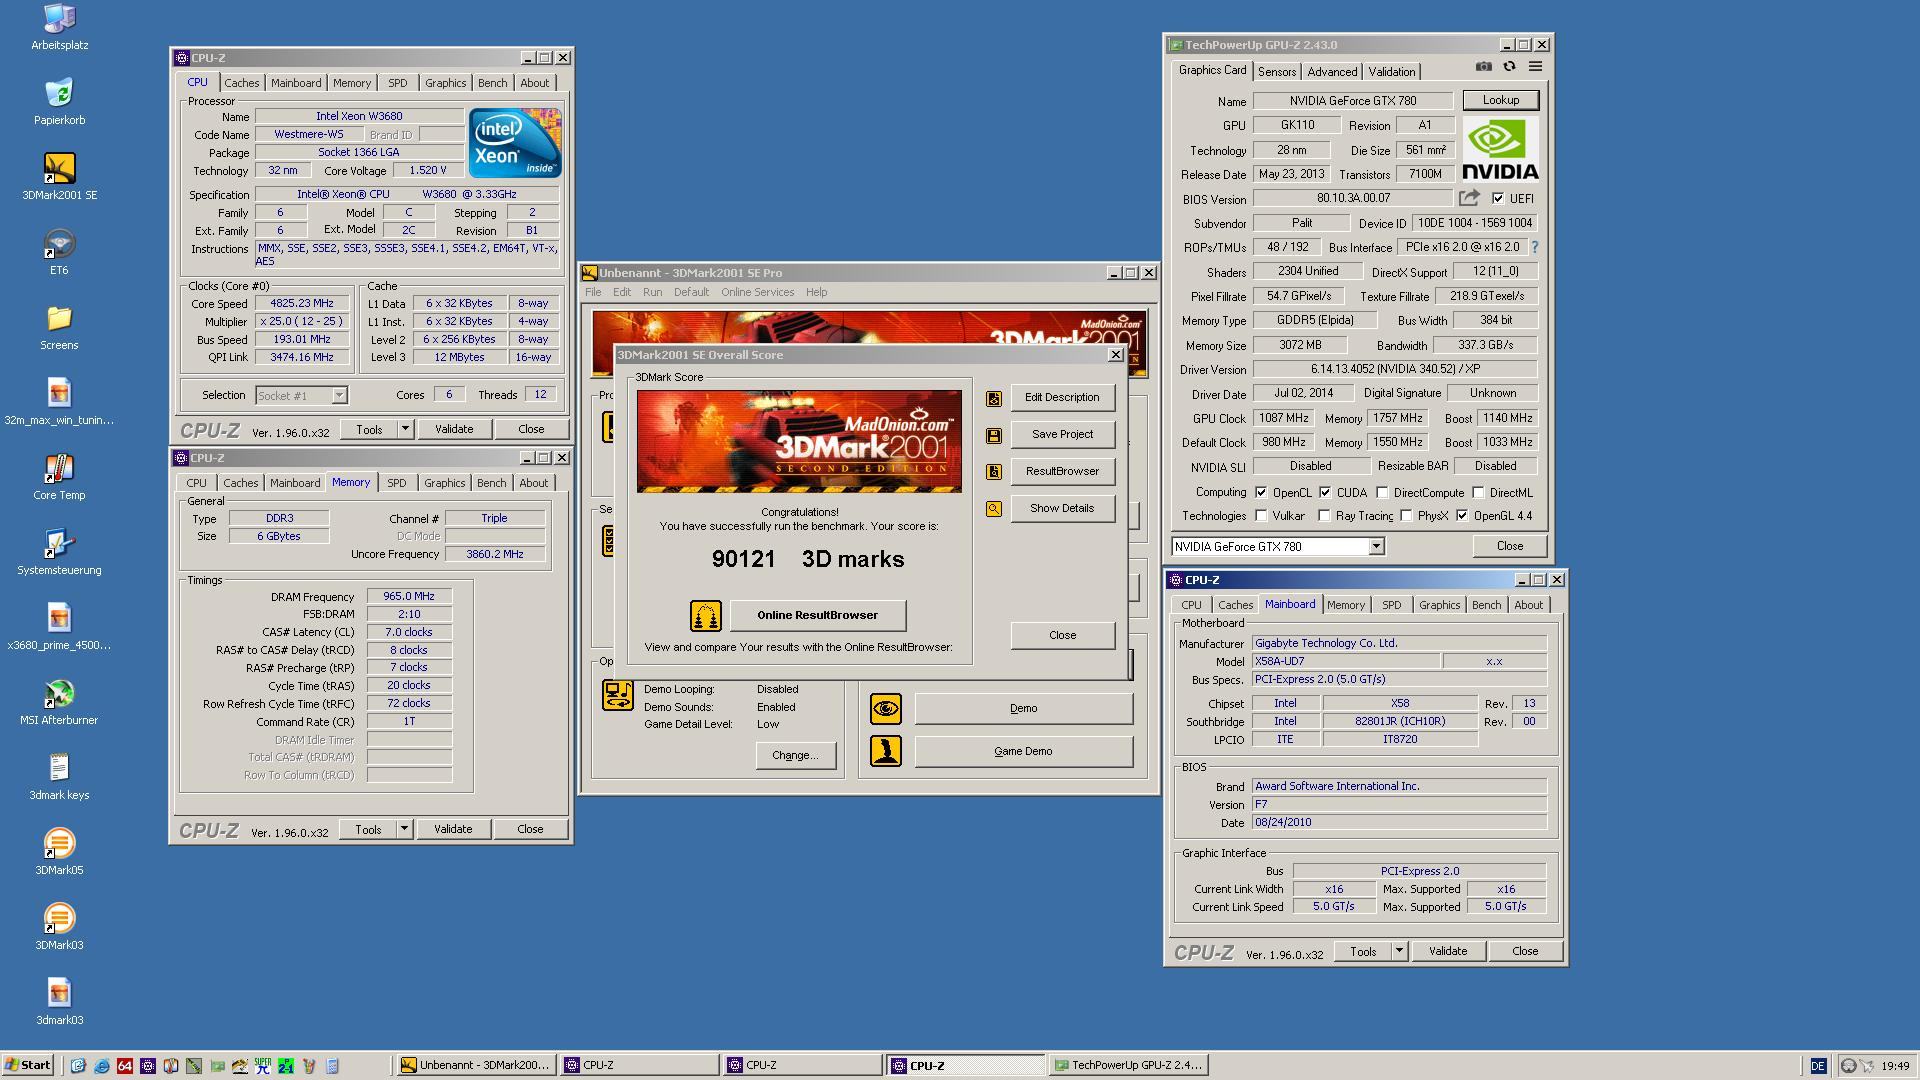Toggle the CUDA checkbox

click(x=1325, y=493)
